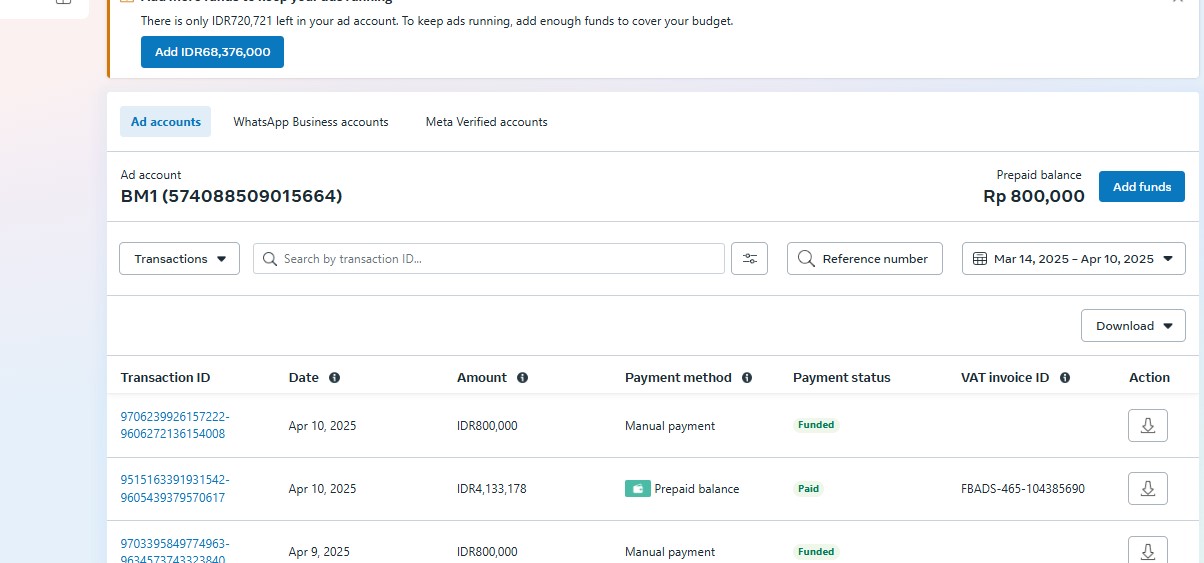
Task: Download the Apr 9 transaction receipt
Action: [1147, 551]
